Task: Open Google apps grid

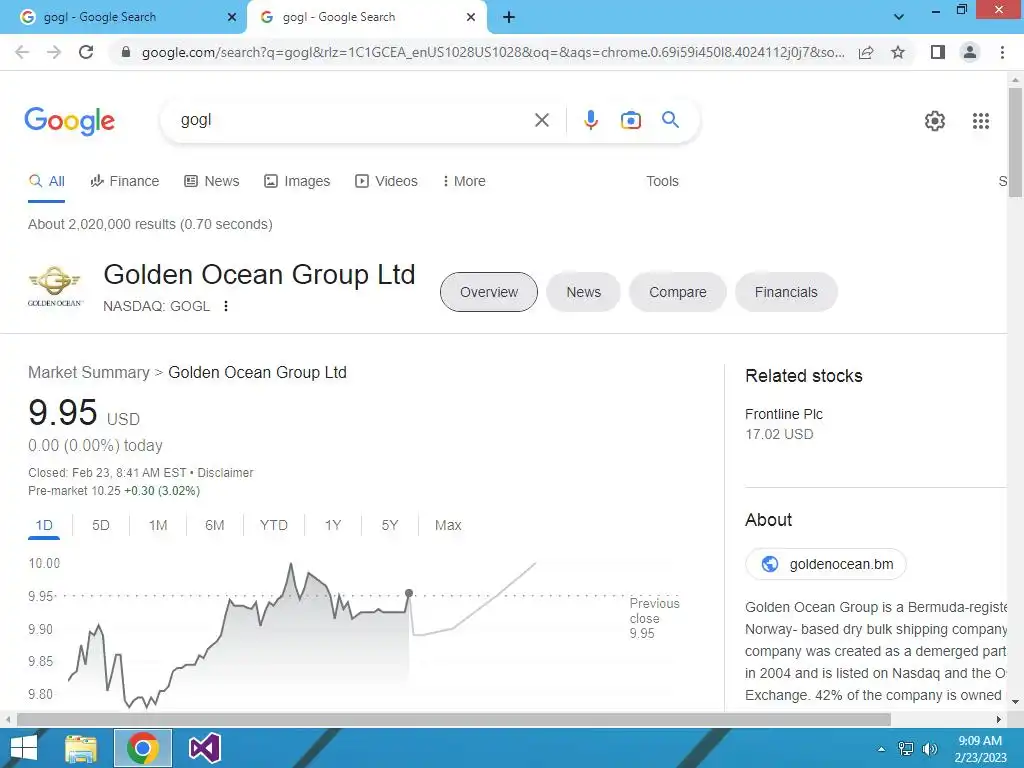Action: [x=980, y=121]
